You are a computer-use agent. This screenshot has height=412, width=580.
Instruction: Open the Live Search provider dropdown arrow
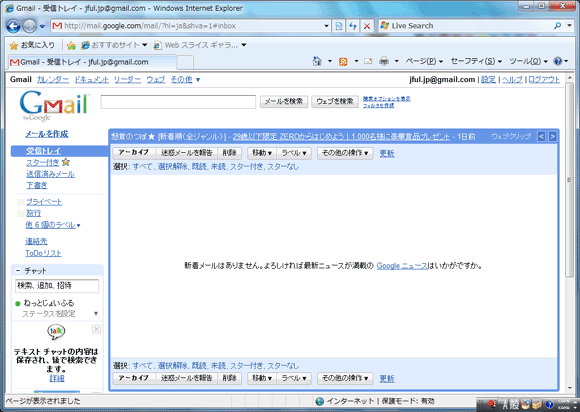pos(569,26)
